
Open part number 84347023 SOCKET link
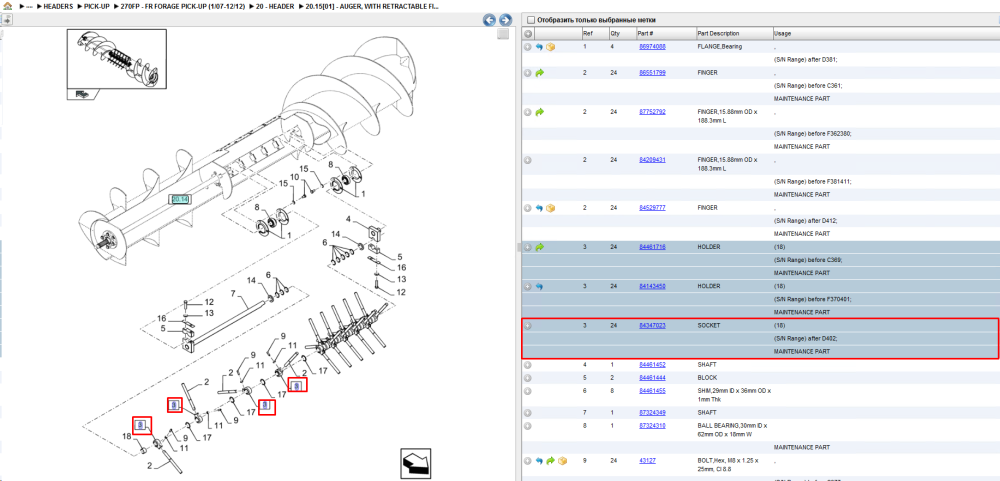click(652, 325)
